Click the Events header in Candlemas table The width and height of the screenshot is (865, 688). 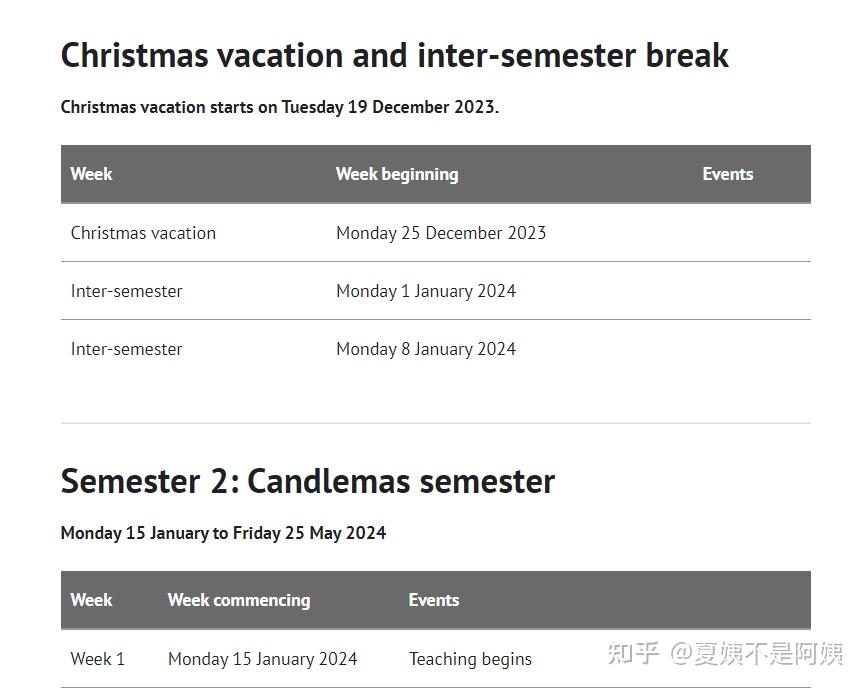point(434,600)
